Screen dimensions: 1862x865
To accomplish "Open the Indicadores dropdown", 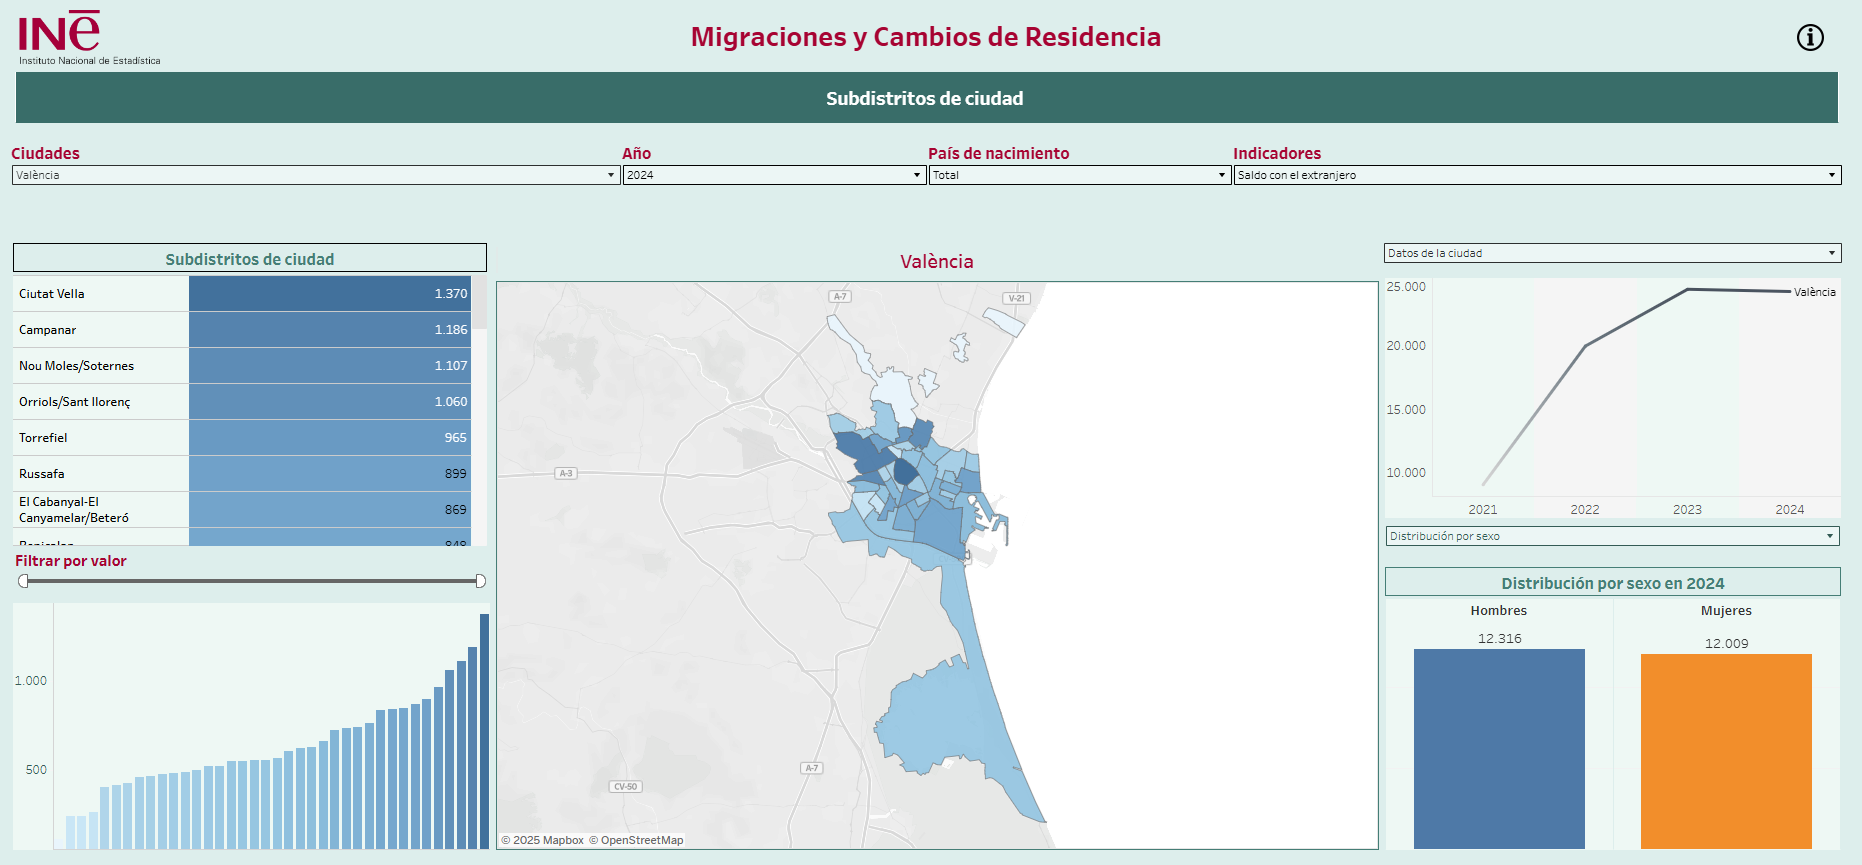I will [x=1536, y=175].
